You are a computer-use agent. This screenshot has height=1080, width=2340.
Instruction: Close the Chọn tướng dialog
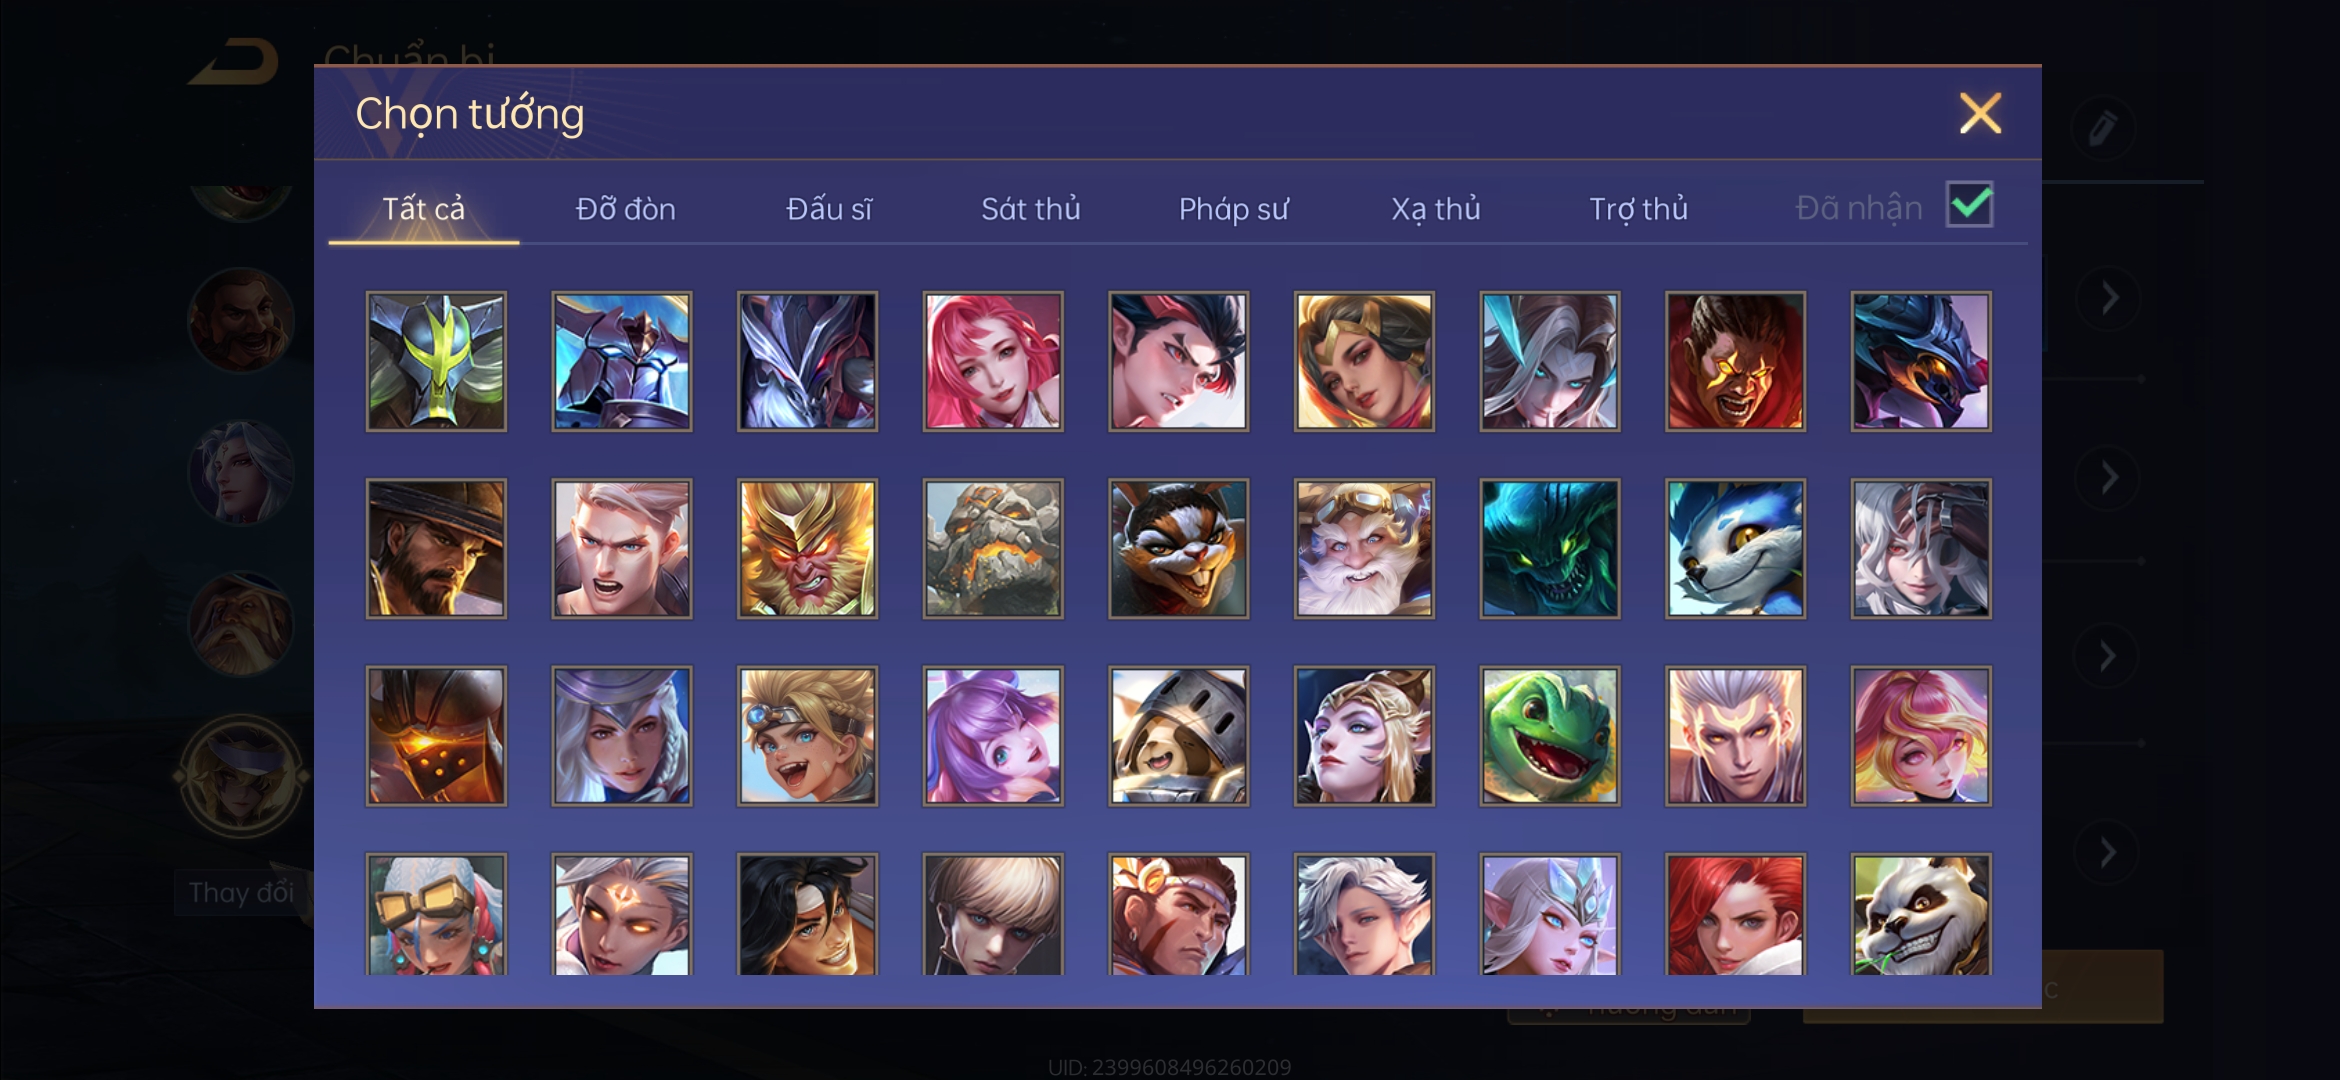click(x=1980, y=113)
